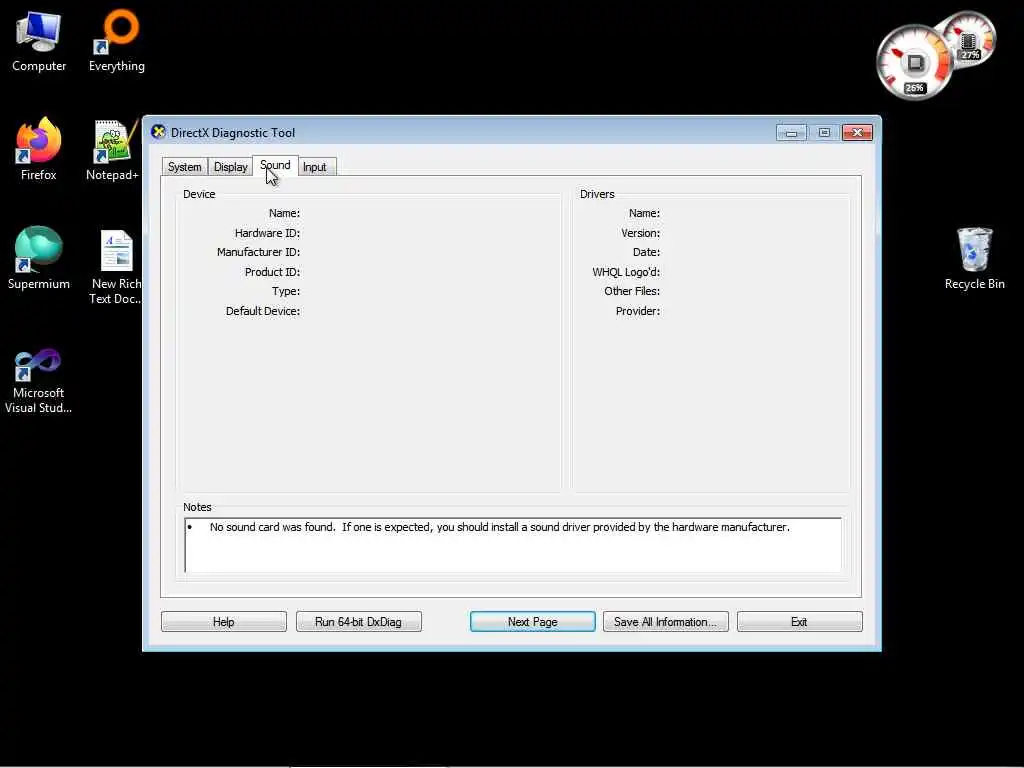
Task: Launch Firefox from the desktop
Action: pyautogui.click(x=39, y=149)
